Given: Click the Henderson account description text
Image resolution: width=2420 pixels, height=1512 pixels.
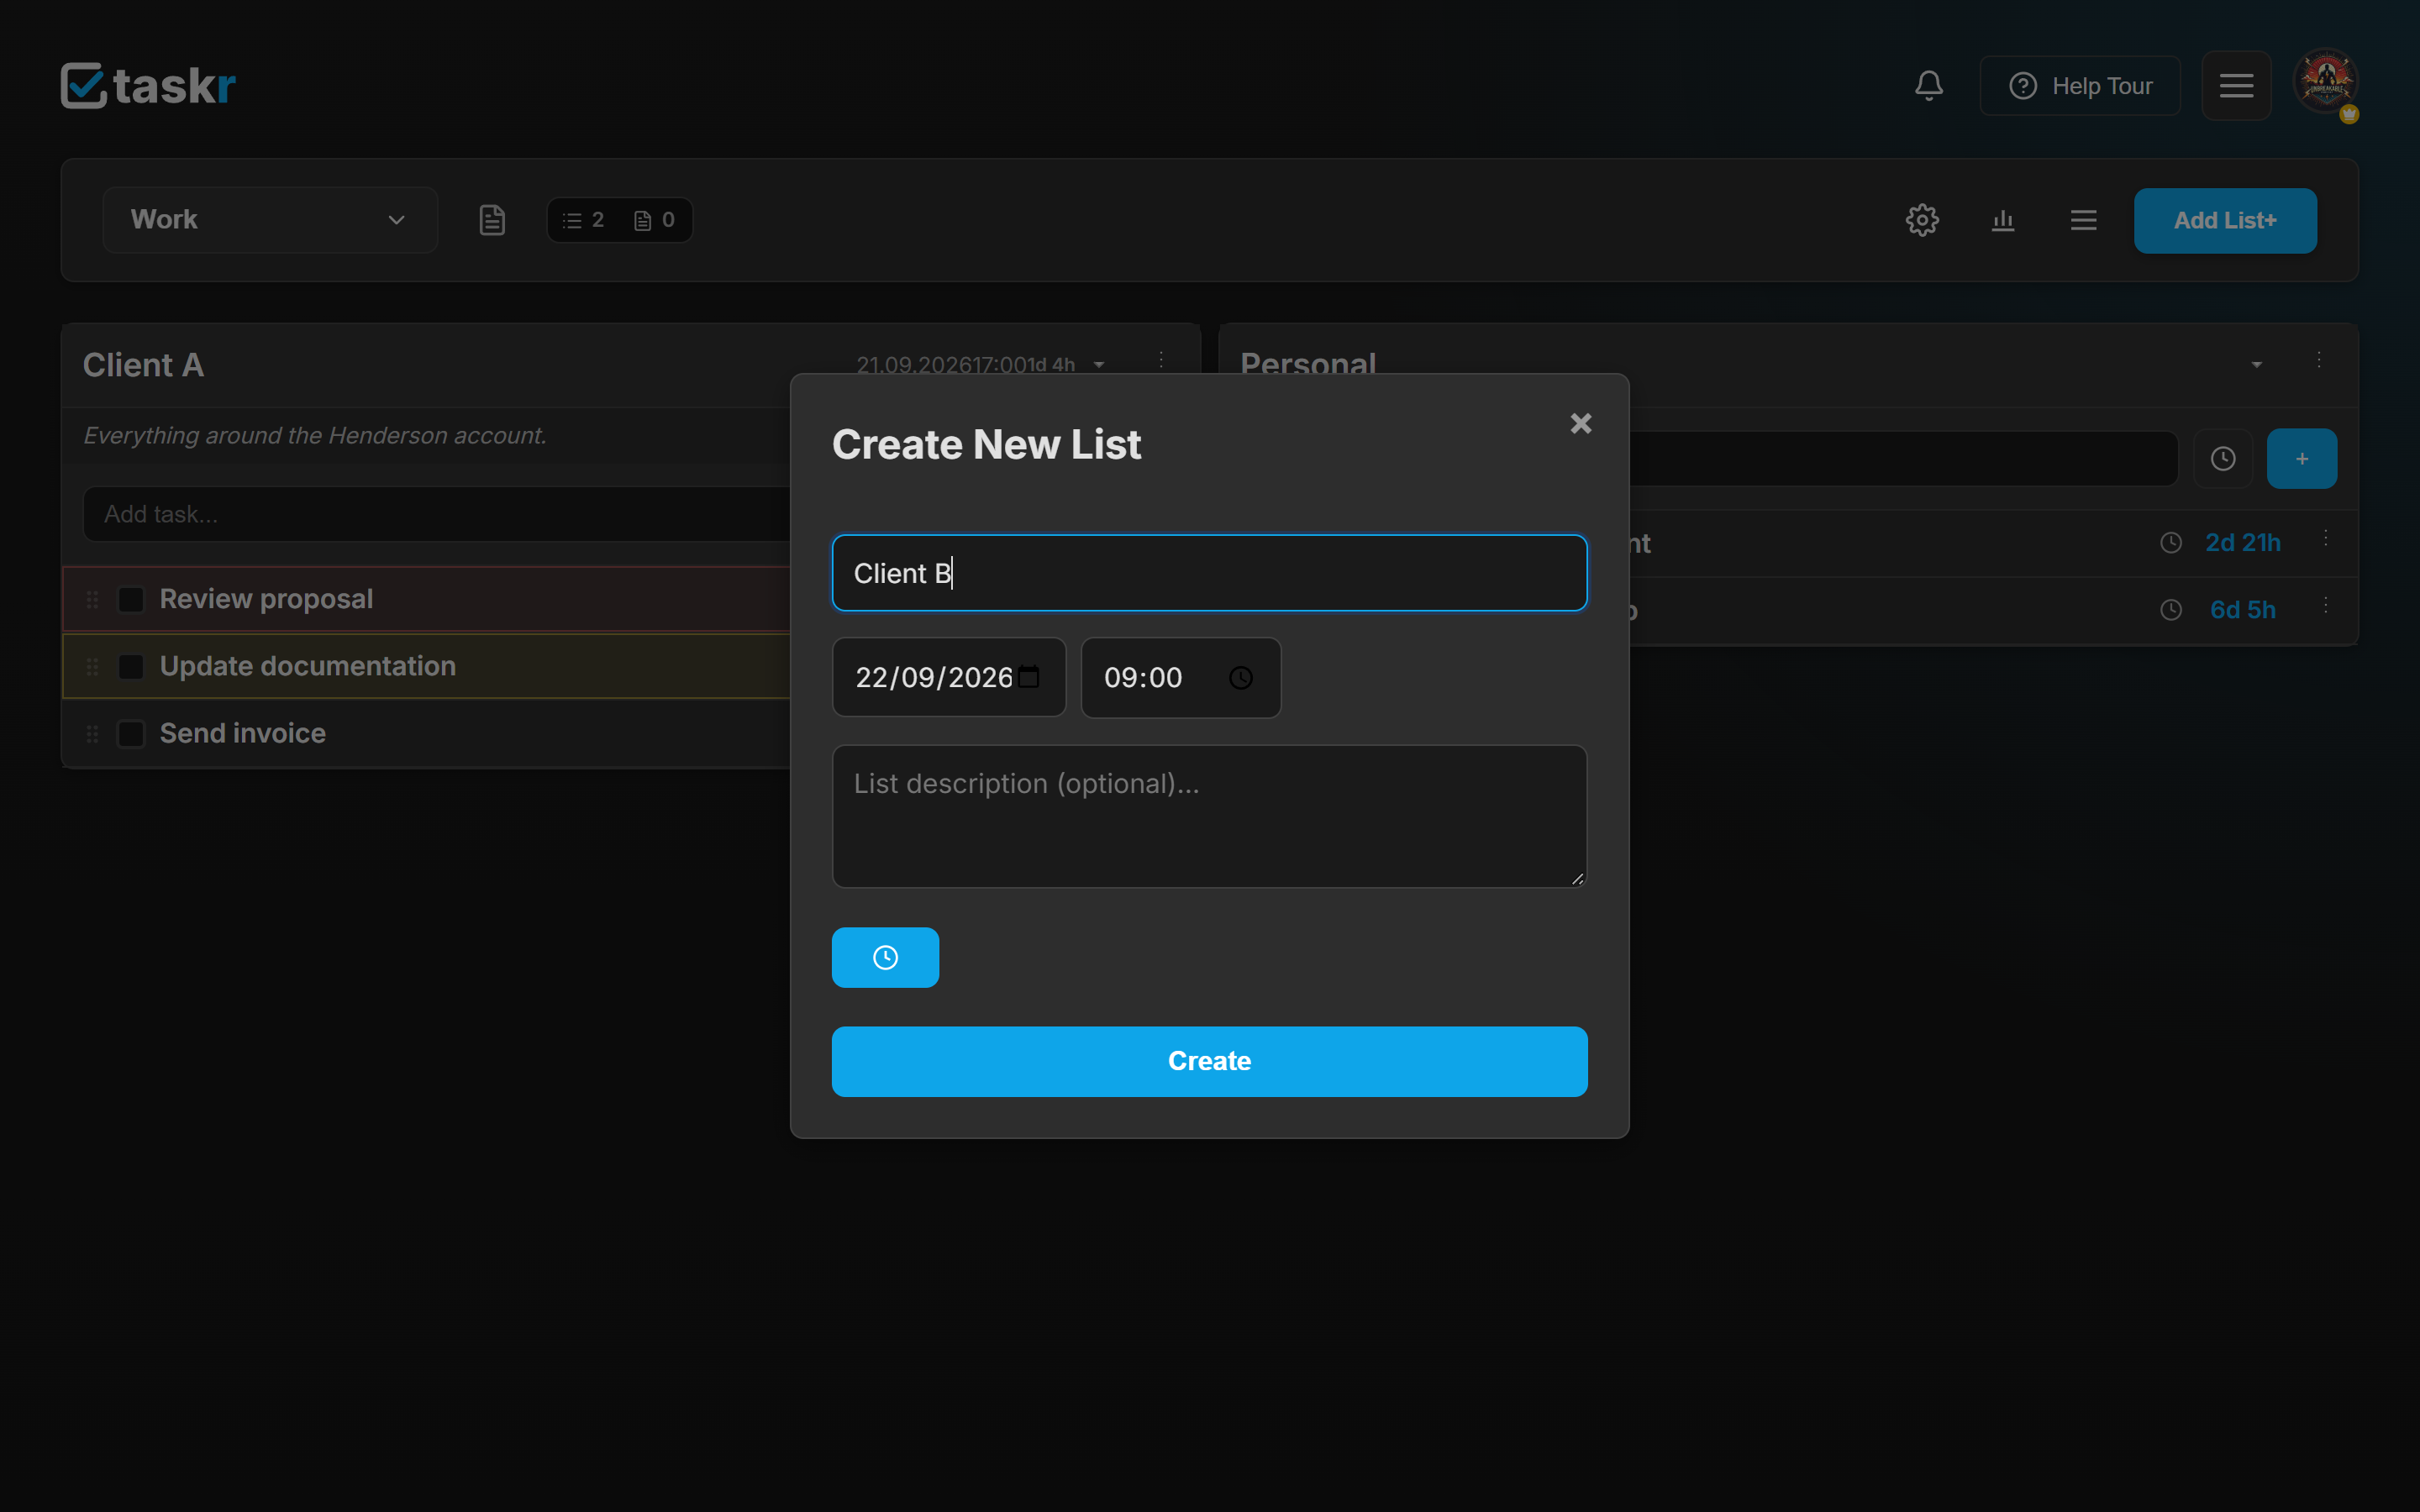Looking at the screenshot, I should coord(315,436).
